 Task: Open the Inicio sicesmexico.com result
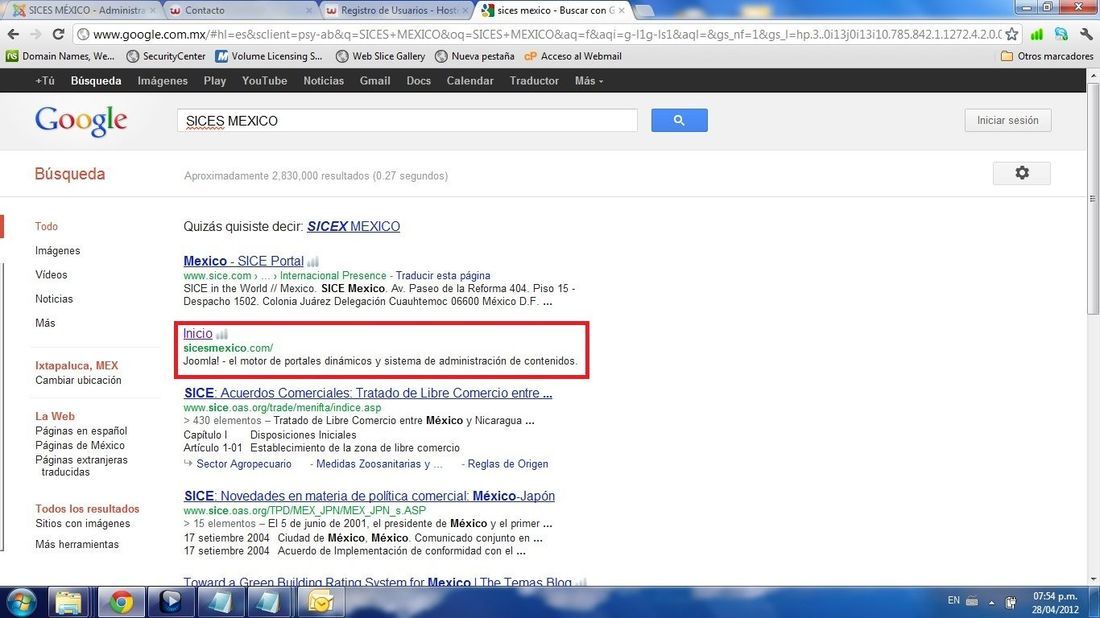click(x=198, y=334)
